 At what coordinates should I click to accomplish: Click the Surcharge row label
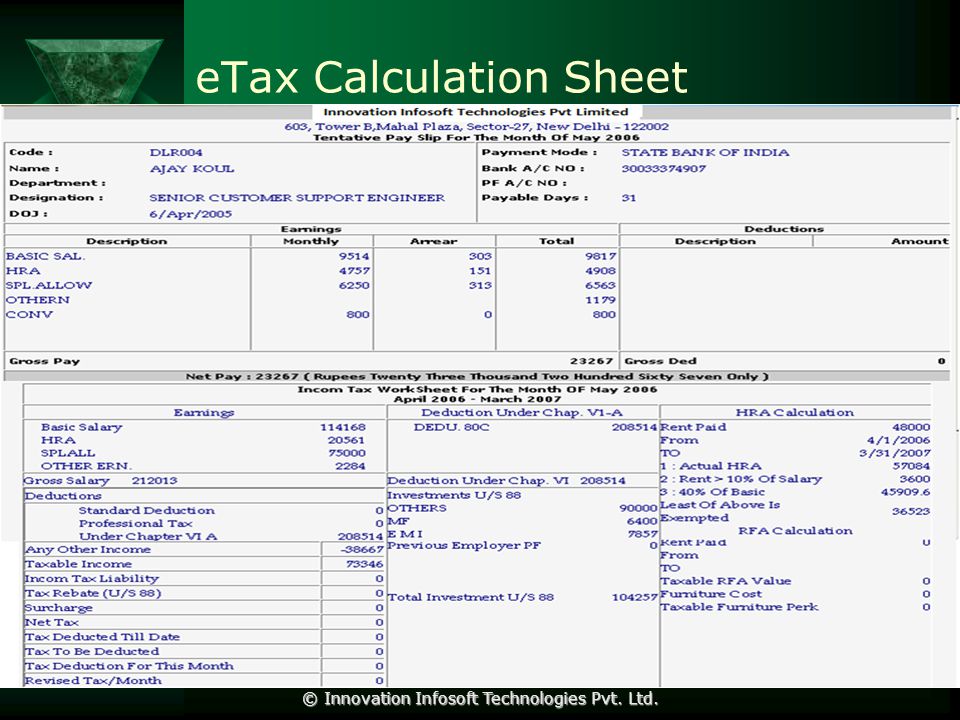(58, 608)
